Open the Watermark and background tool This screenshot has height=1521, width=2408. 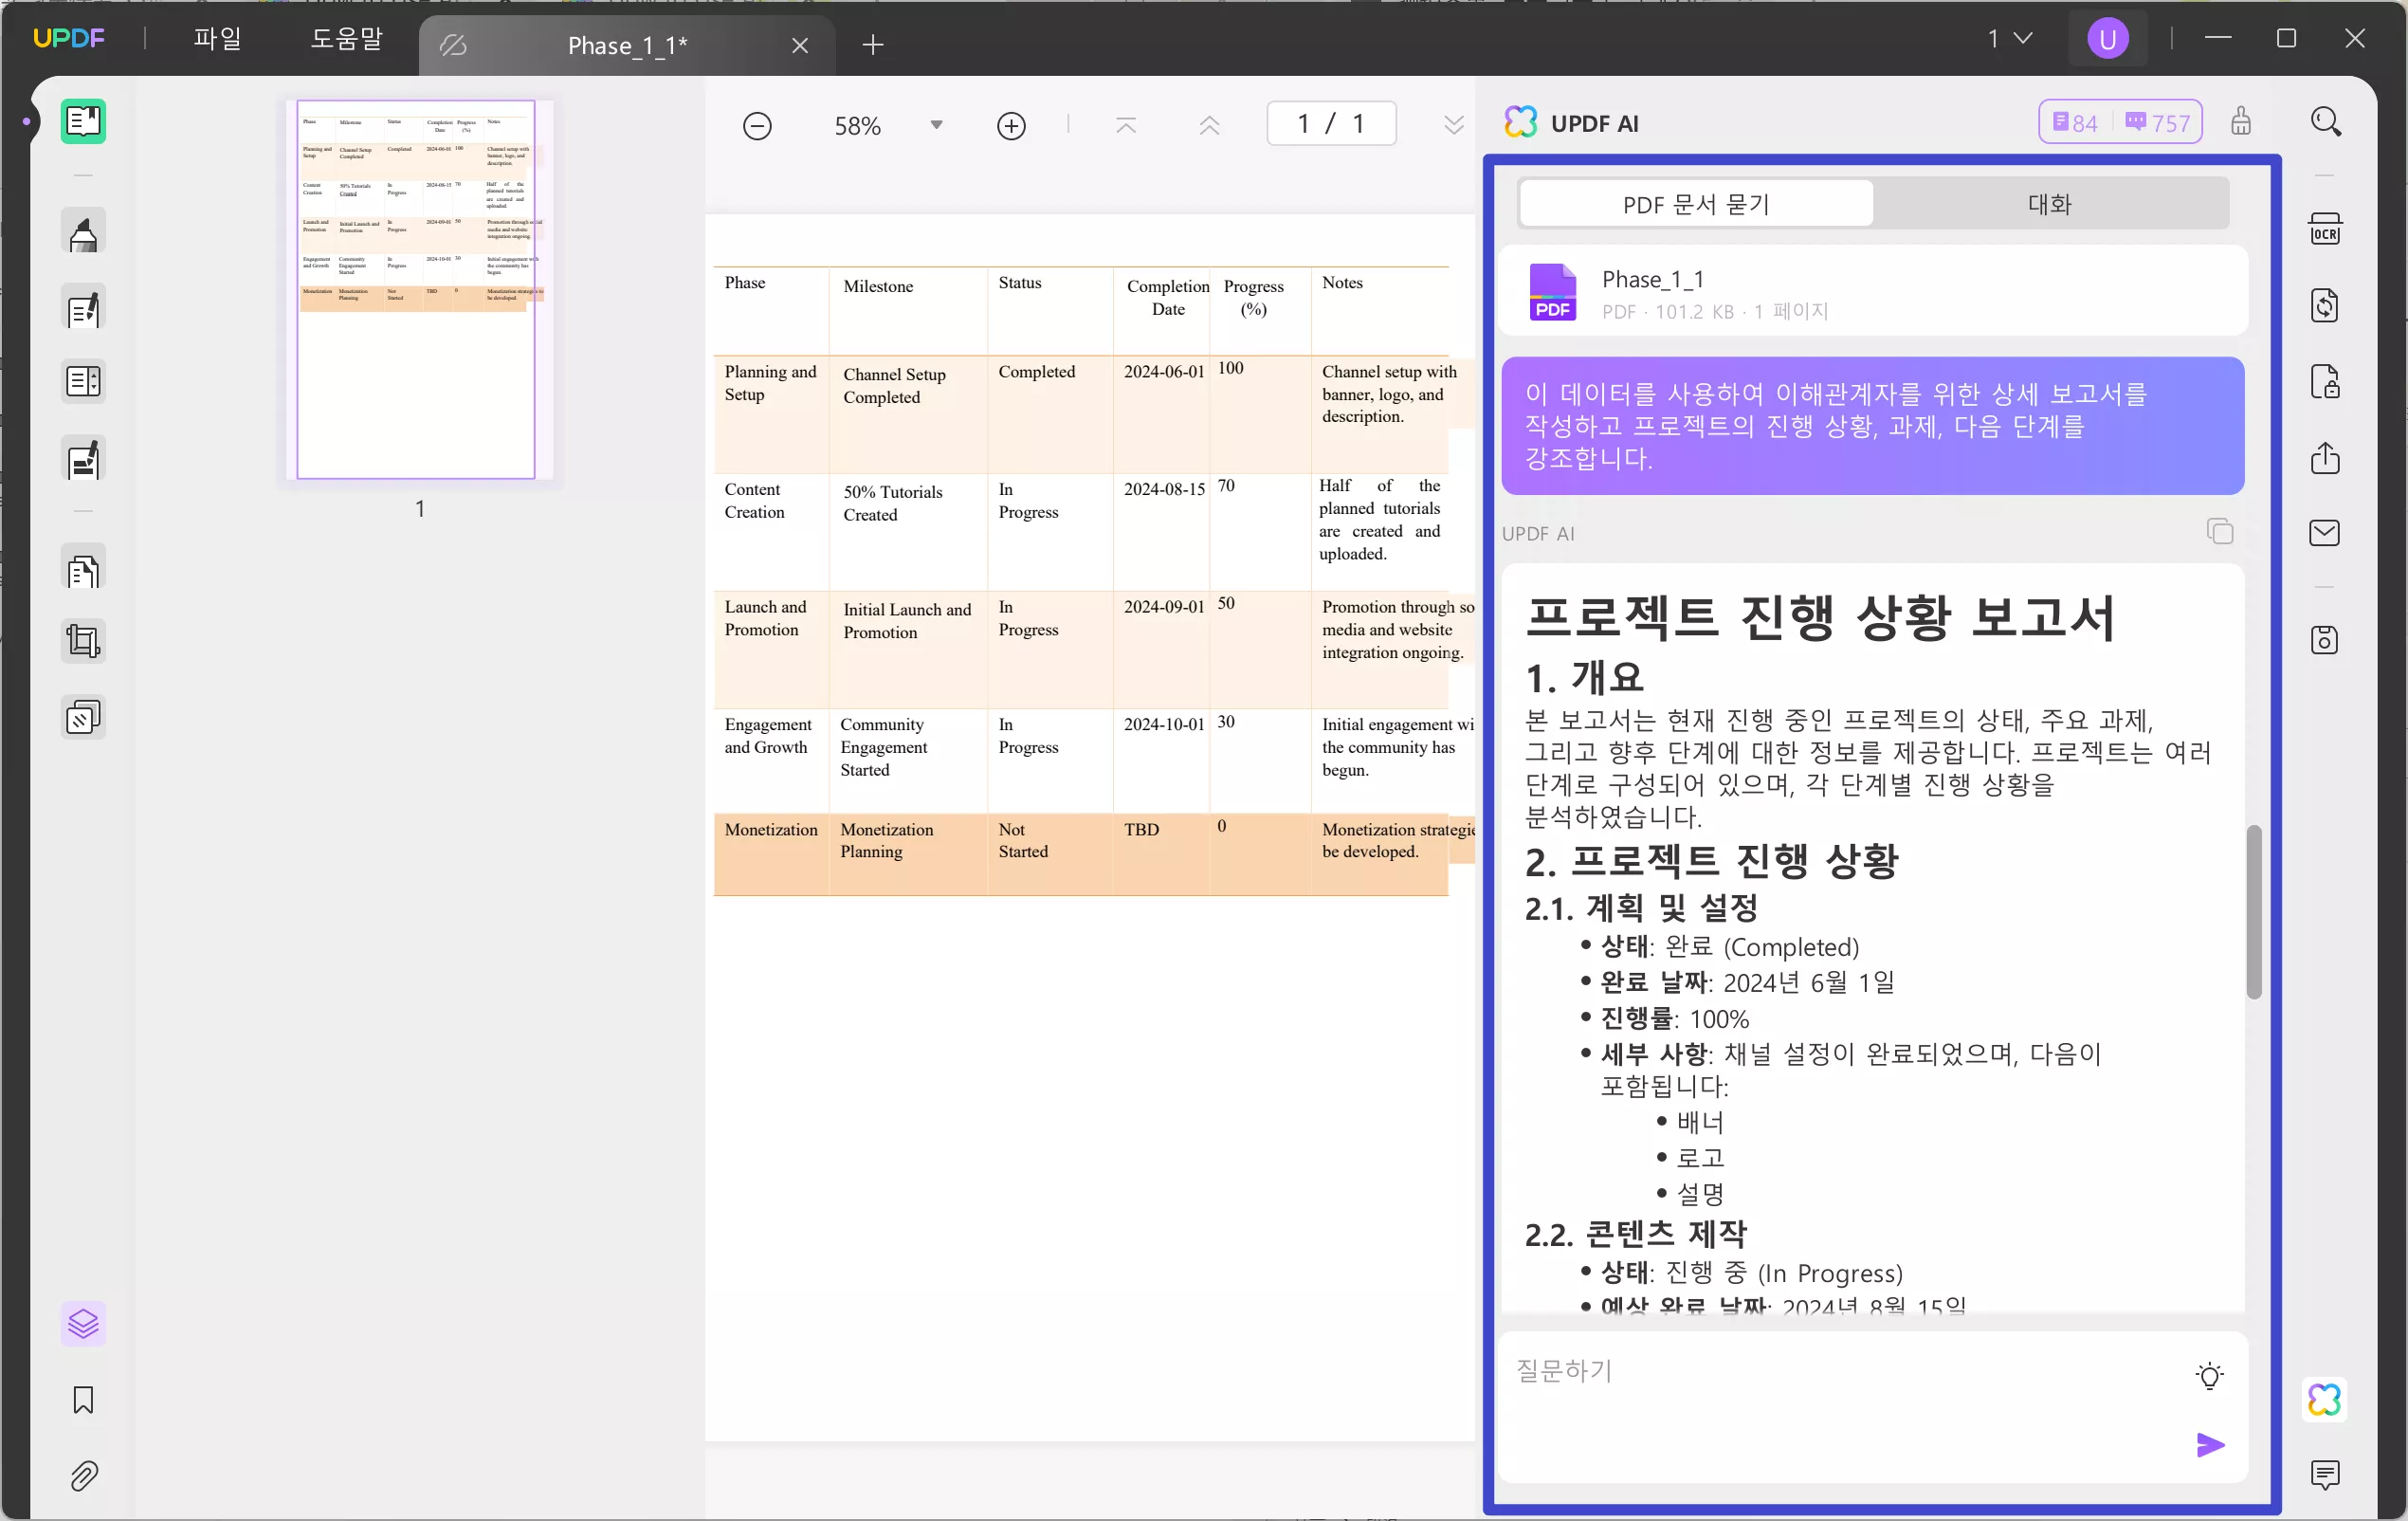click(x=83, y=718)
